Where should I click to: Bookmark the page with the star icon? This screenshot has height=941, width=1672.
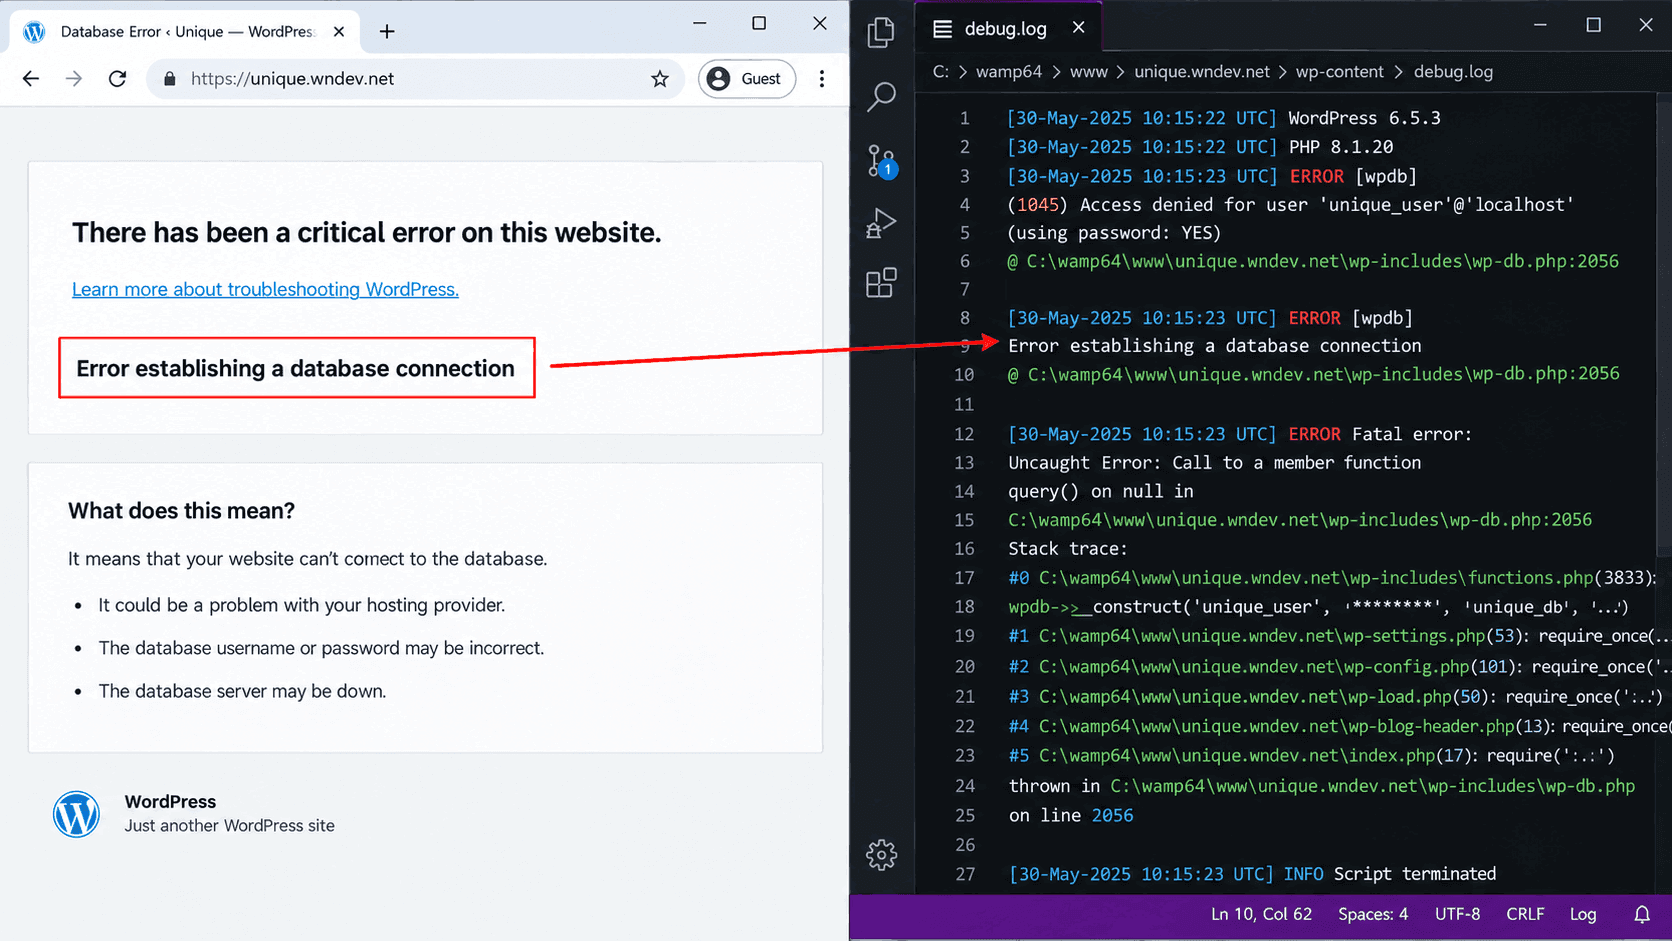click(660, 79)
